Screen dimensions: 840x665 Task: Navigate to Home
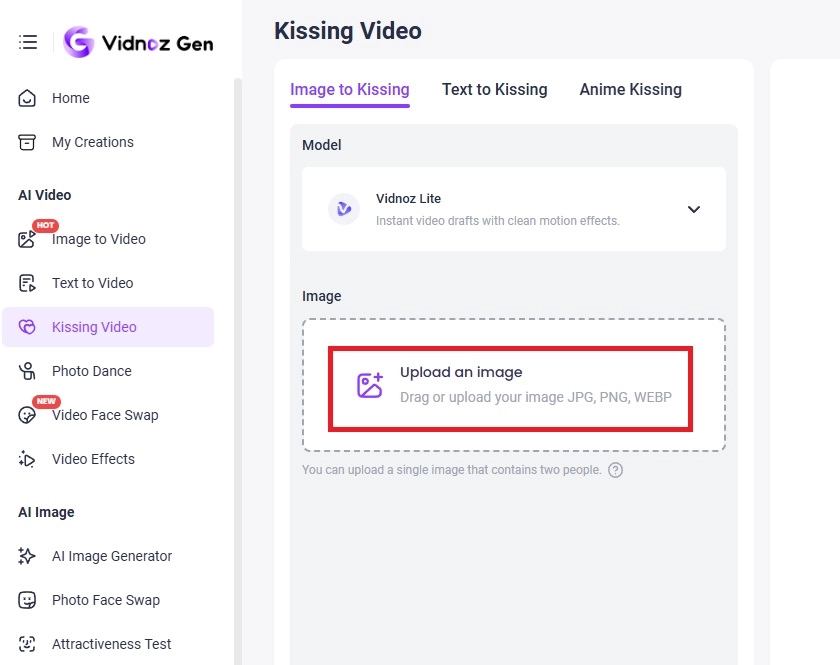[x=70, y=98]
